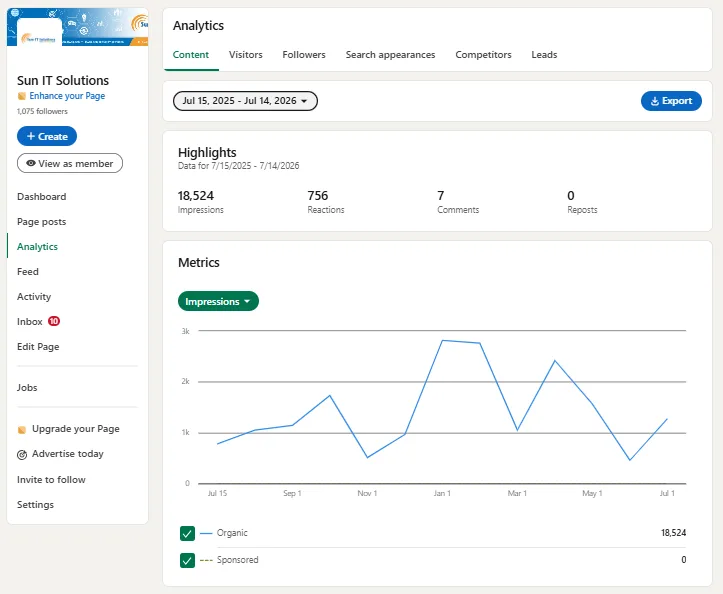Open the date range dropdown
723x594 pixels.
pos(245,101)
